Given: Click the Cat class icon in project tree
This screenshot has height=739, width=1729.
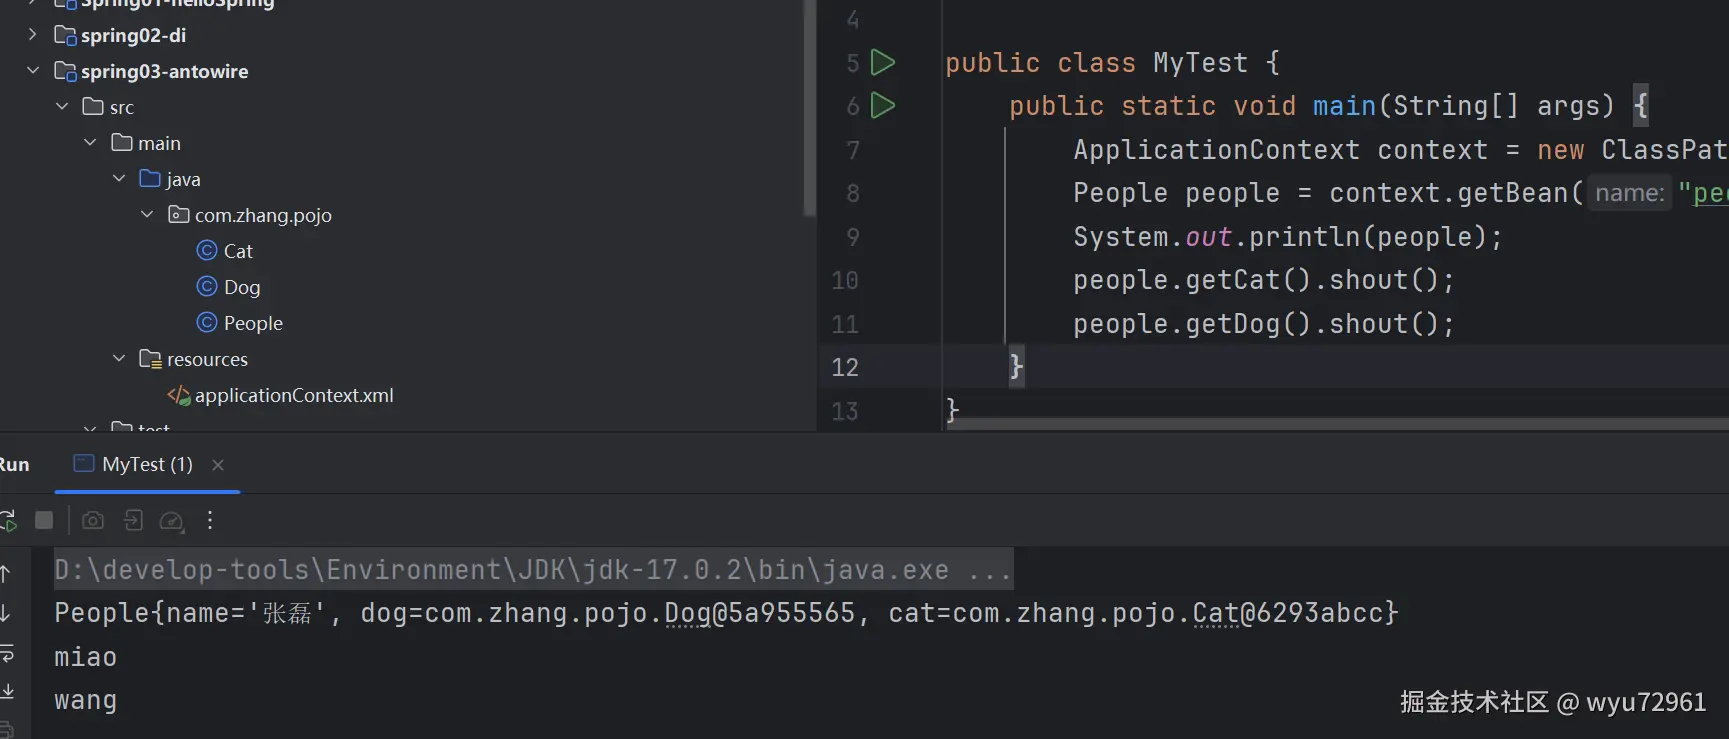Looking at the screenshot, I should click(x=207, y=250).
